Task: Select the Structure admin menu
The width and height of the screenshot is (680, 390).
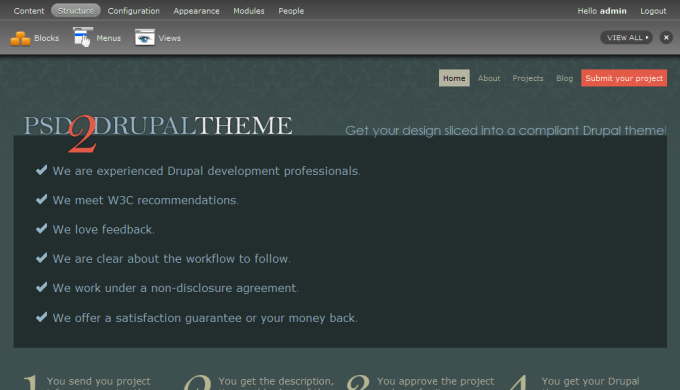Action: tap(75, 10)
